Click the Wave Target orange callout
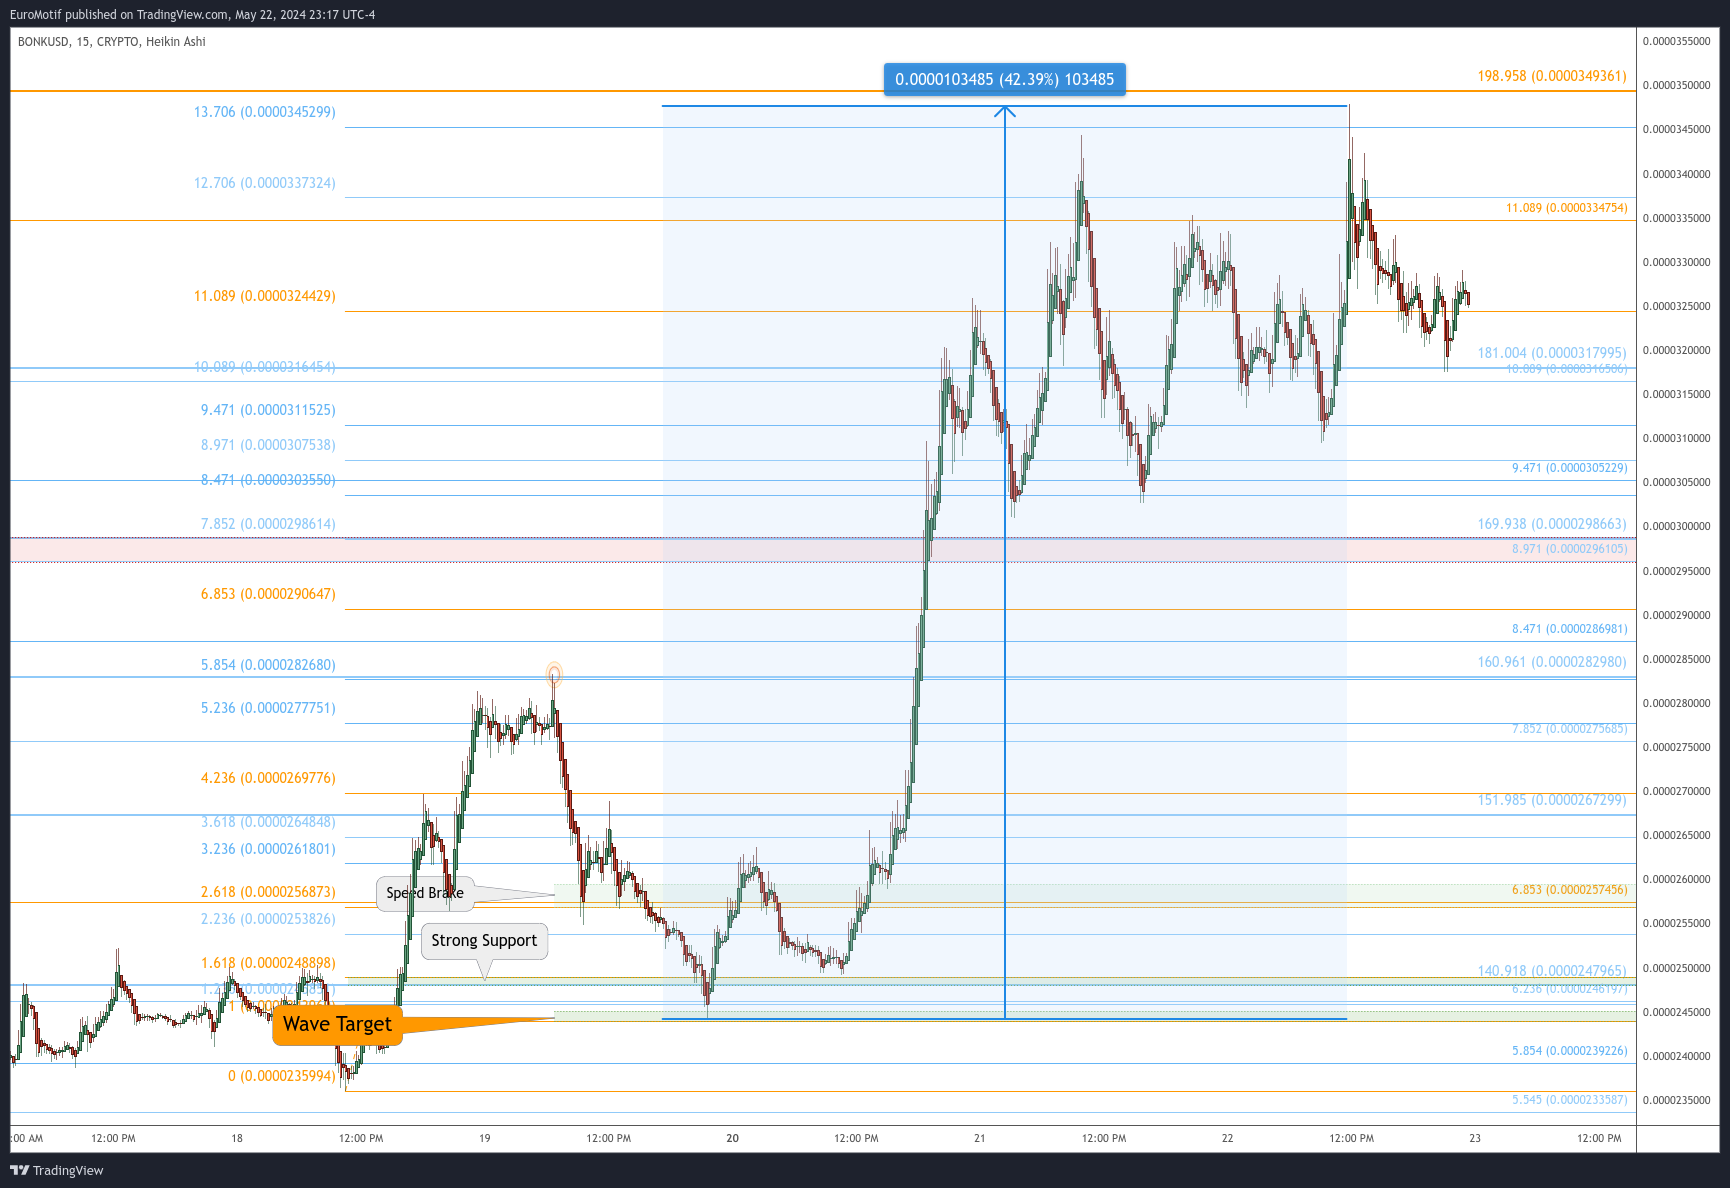 [337, 1024]
